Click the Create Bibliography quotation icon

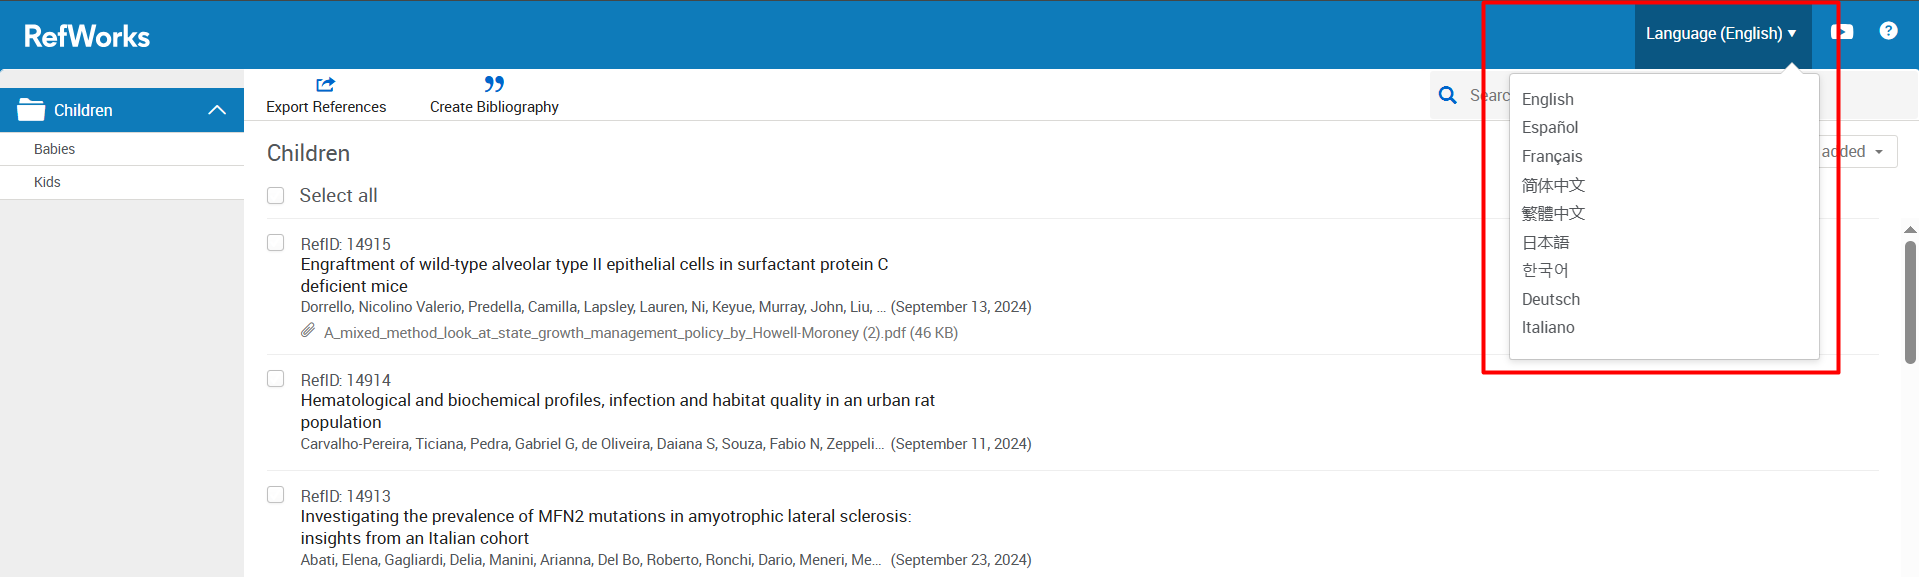click(494, 84)
